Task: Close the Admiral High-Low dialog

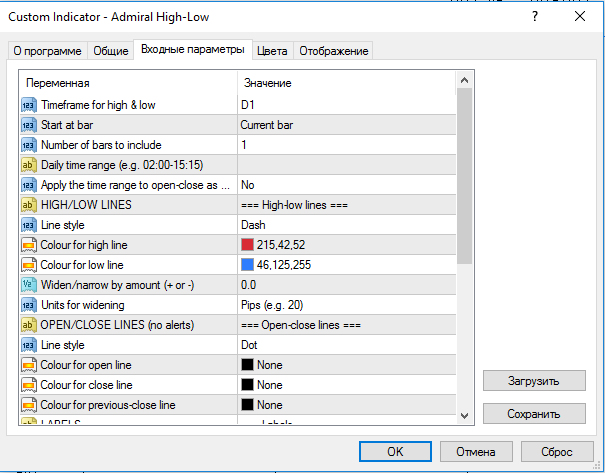Action: [x=580, y=16]
